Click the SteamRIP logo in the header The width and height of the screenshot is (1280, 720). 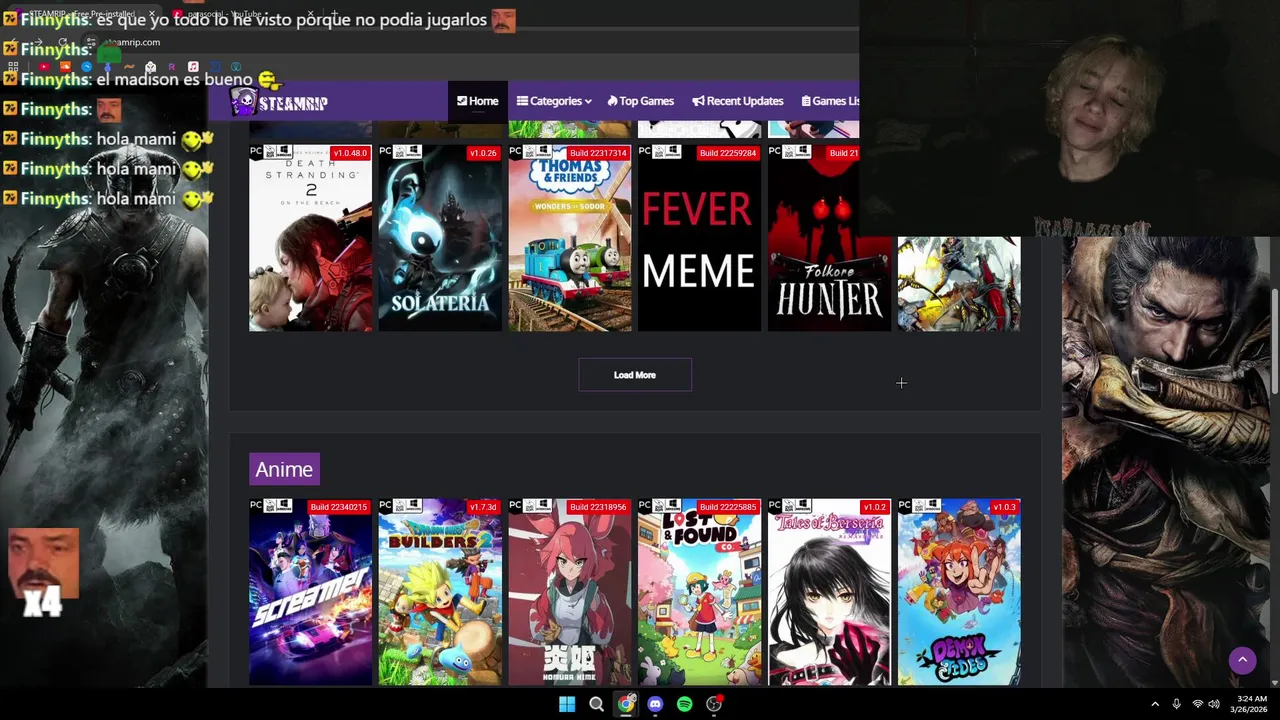click(x=279, y=101)
